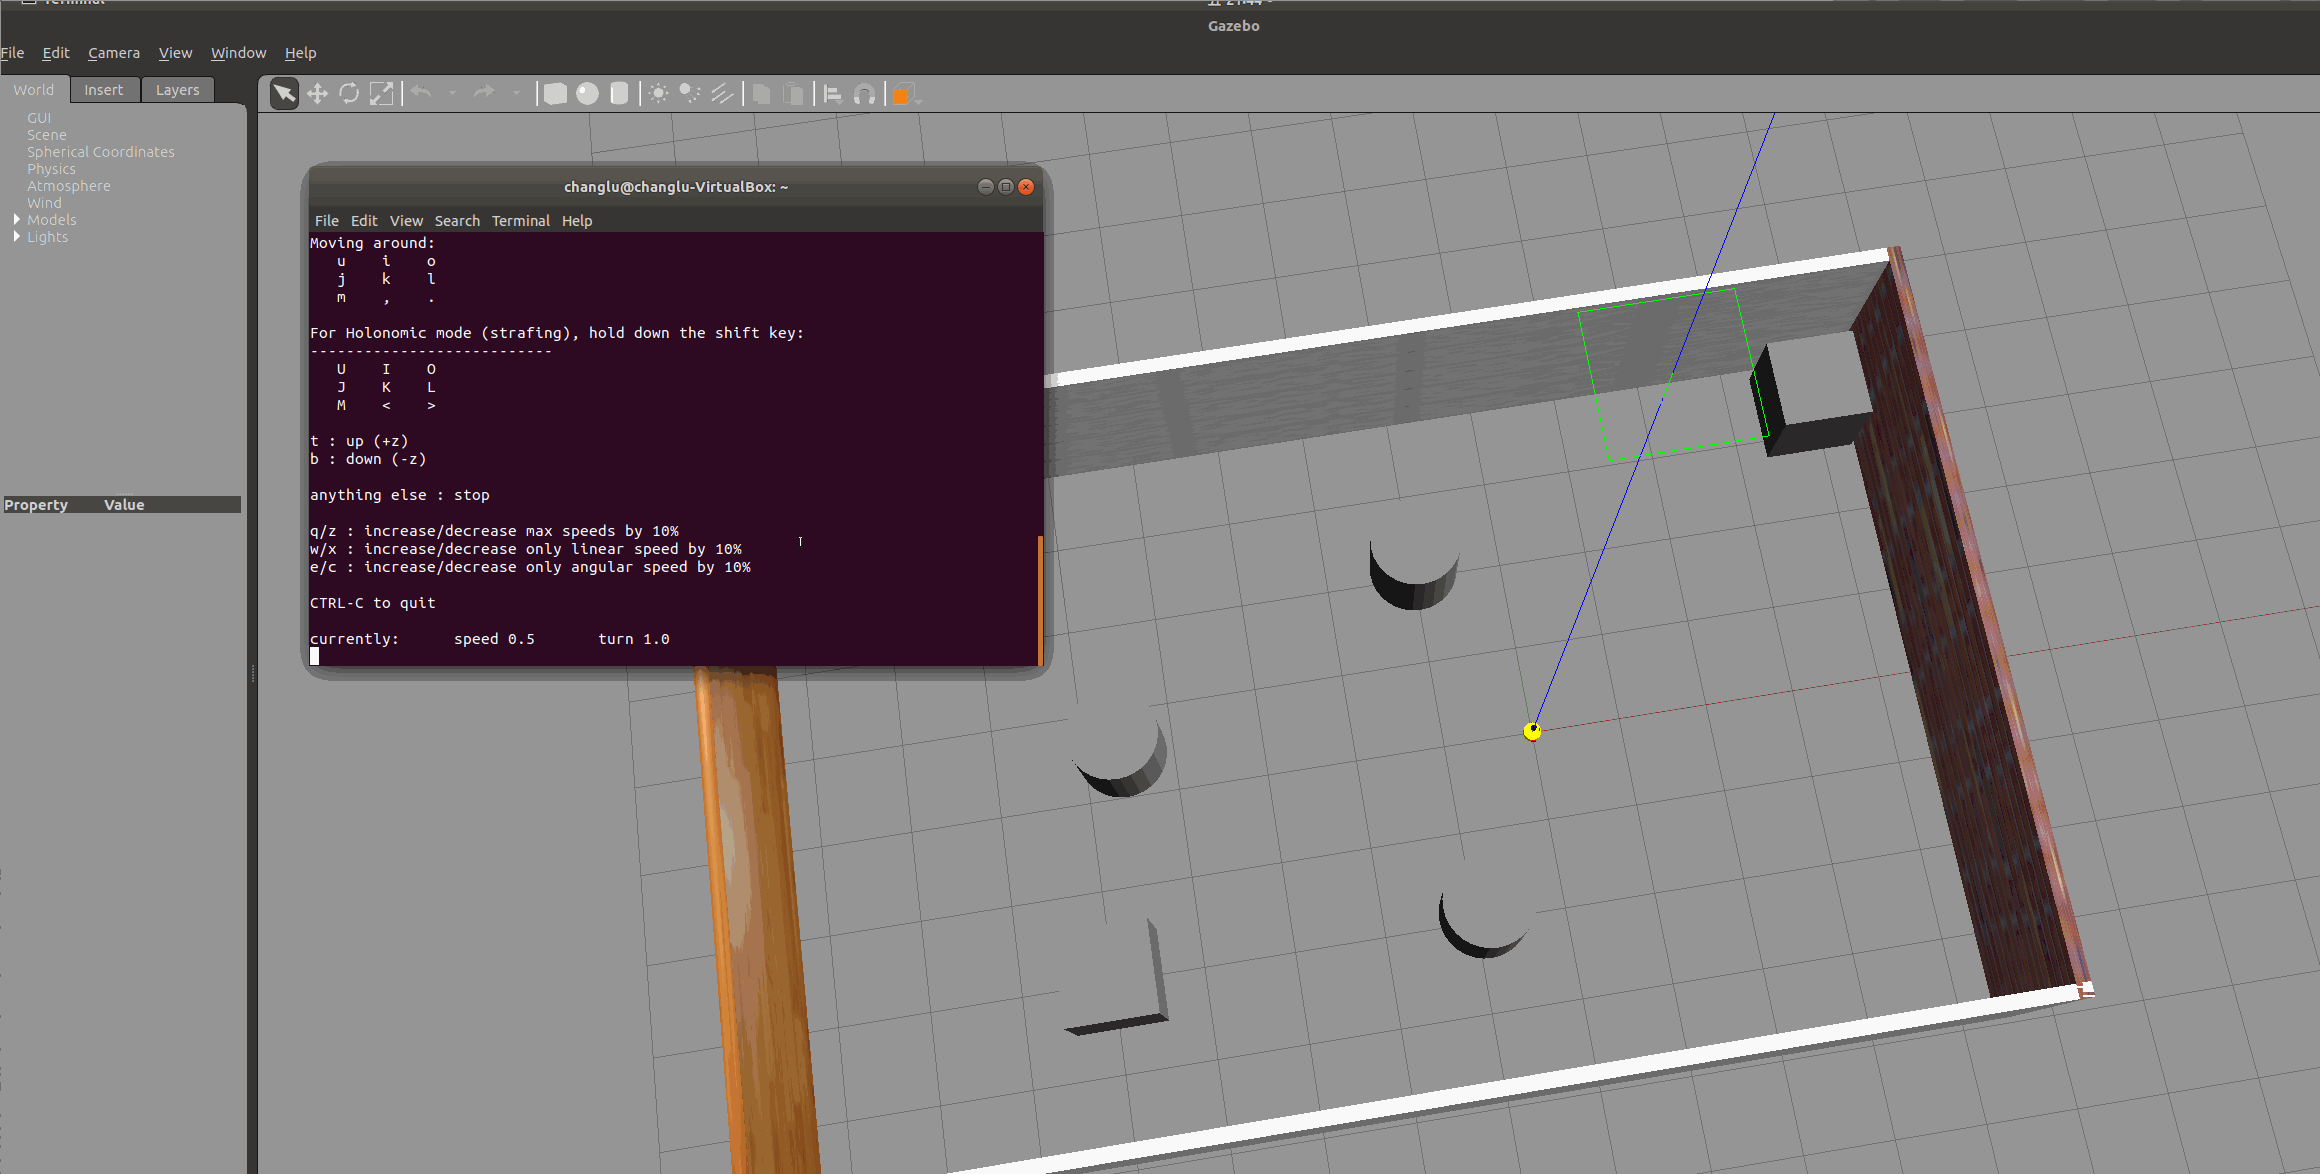2320x1174 pixels.
Task: Open Gazebo Camera menu
Action: coord(114,53)
